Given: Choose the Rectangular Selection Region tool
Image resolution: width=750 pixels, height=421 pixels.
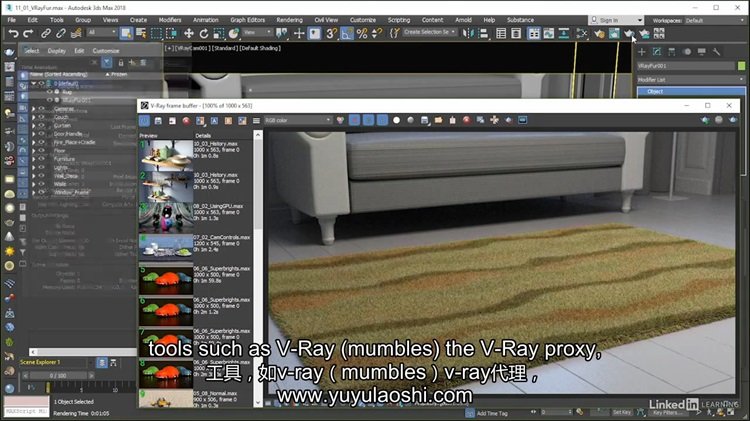Looking at the screenshot, I should pos(156,33).
